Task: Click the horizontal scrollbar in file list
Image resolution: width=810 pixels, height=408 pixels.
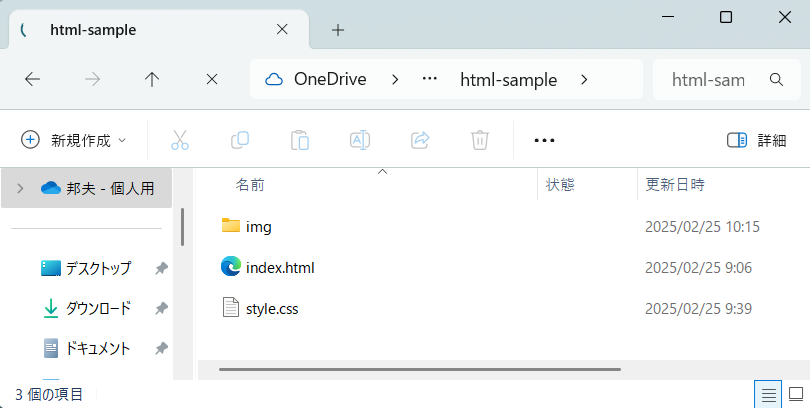Action: [x=420, y=369]
